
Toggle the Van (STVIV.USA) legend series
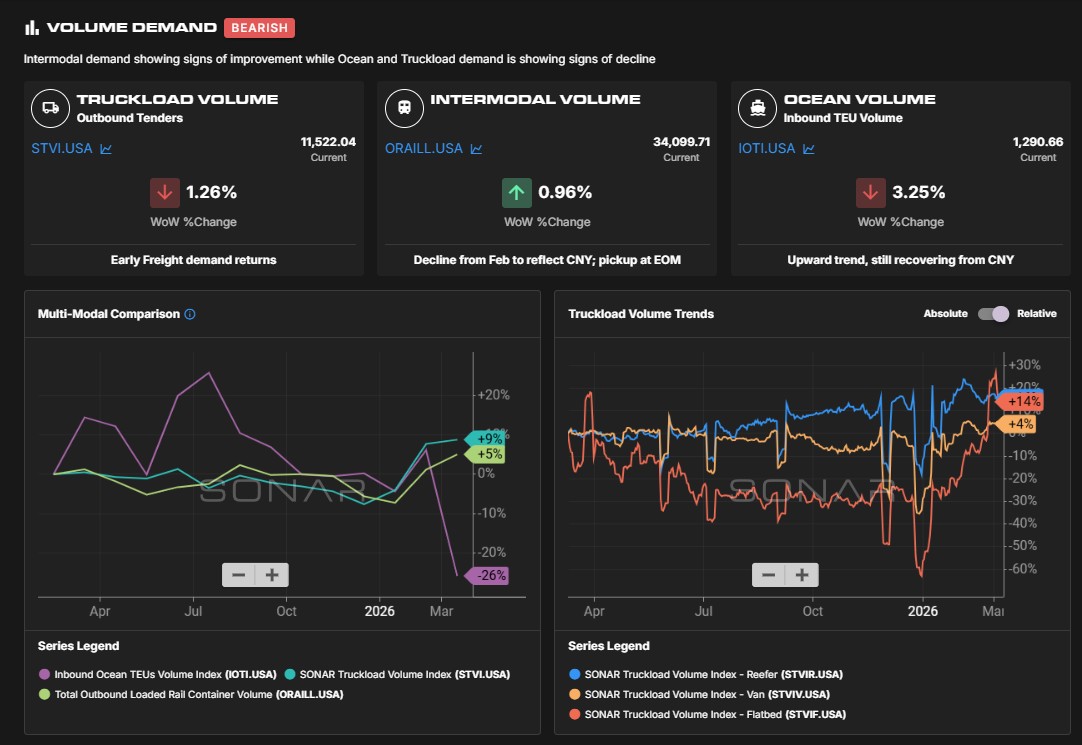pyautogui.click(x=699, y=695)
